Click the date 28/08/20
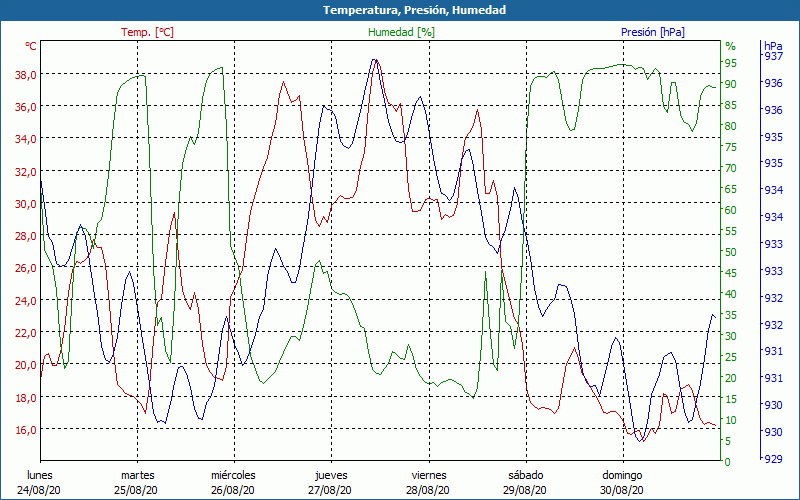This screenshot has width=800, height=500. (428, 490)
